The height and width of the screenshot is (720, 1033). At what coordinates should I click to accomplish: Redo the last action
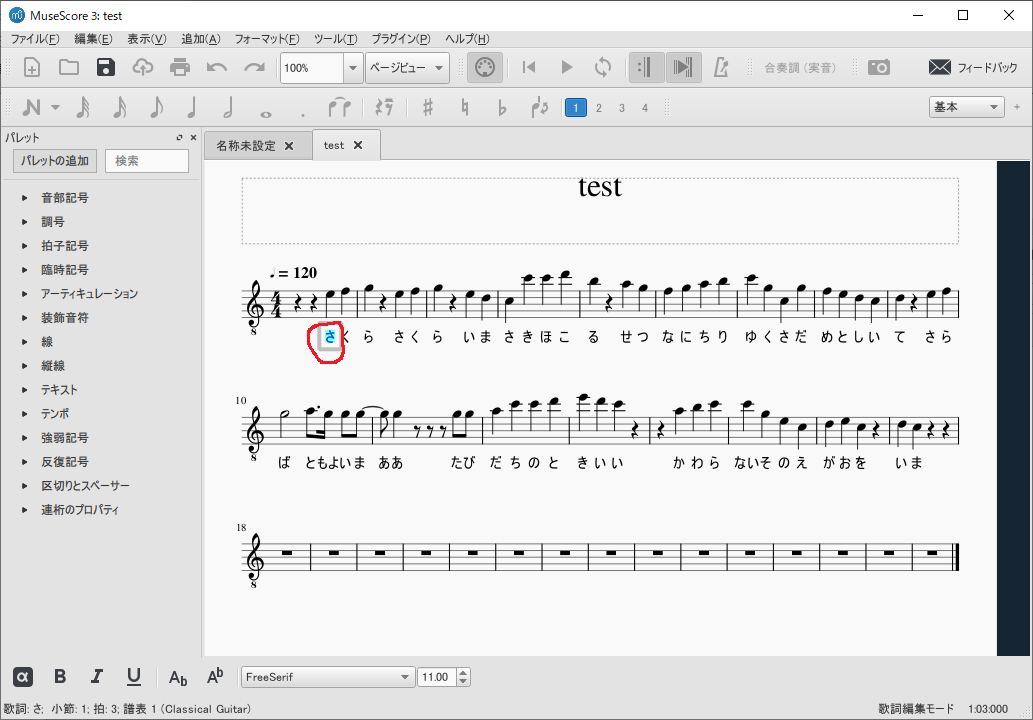pos(254,67)
